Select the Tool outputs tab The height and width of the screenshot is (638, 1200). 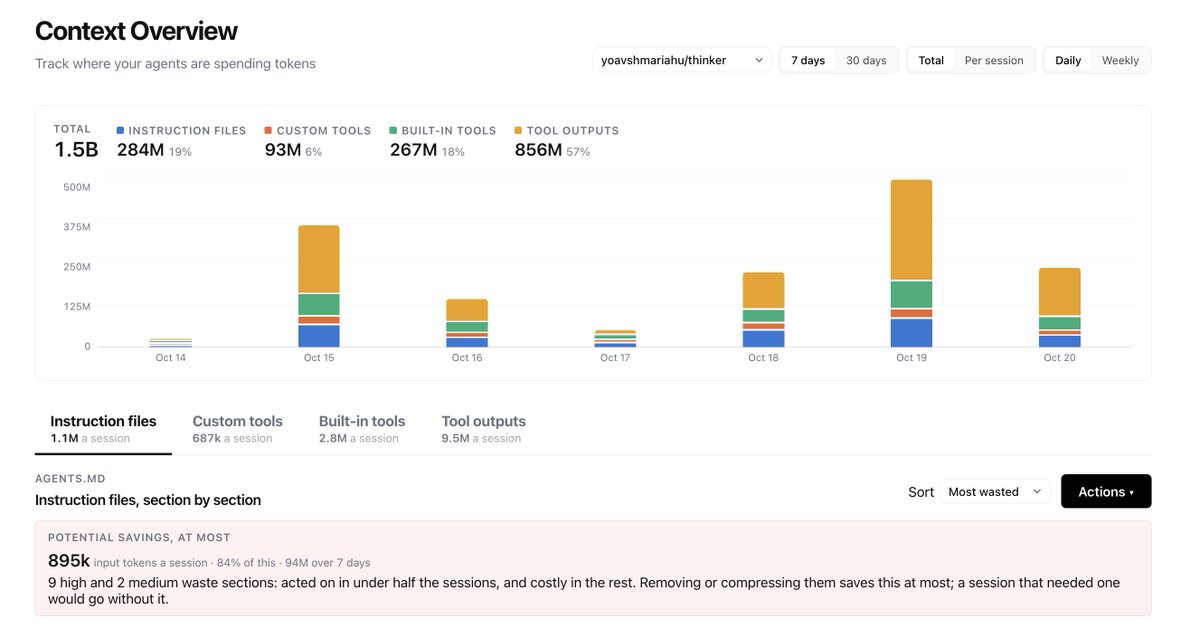(483, 429)
